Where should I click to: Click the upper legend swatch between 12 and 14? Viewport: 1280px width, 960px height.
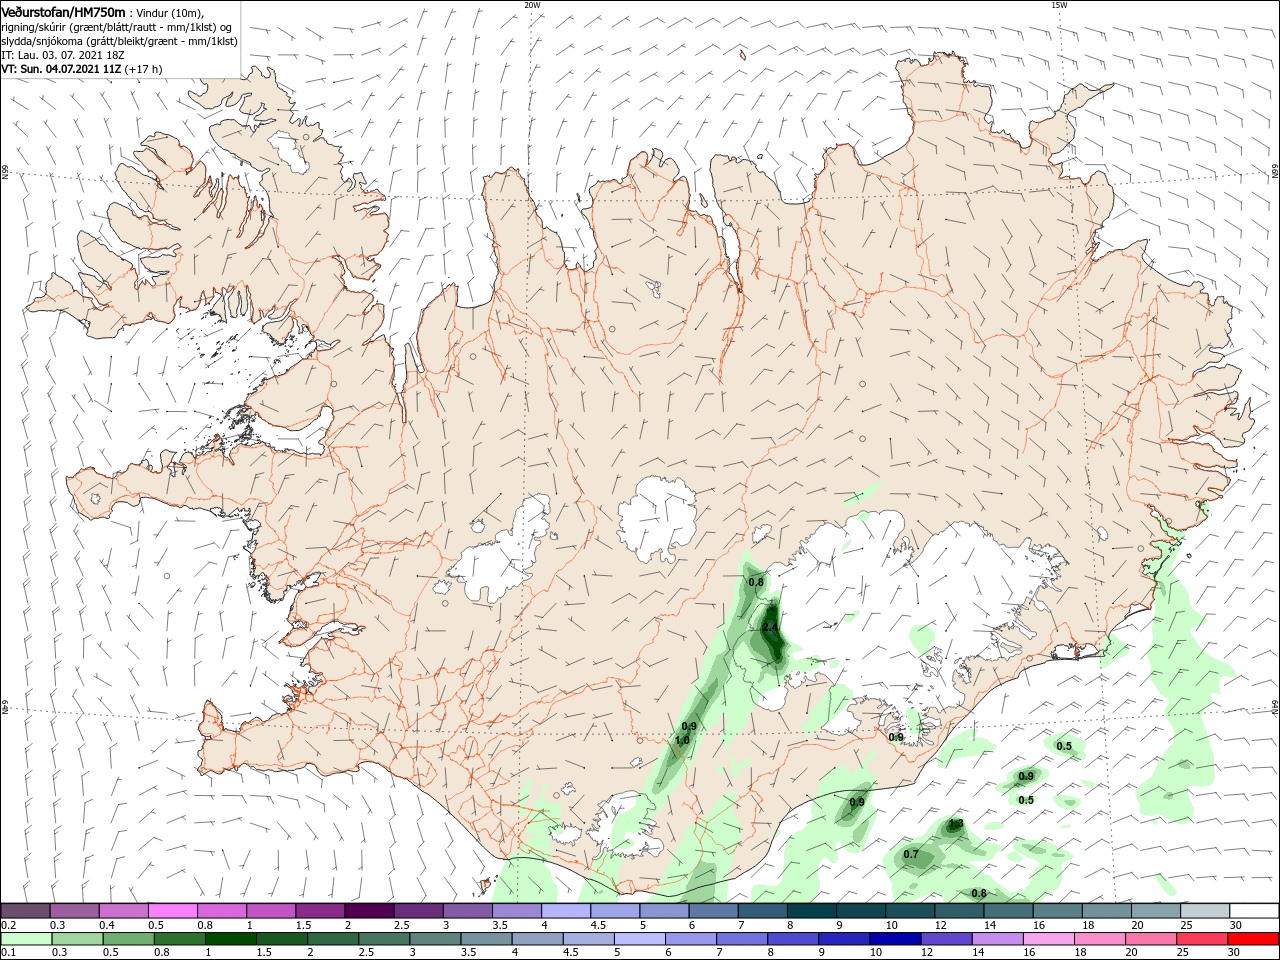960,910
